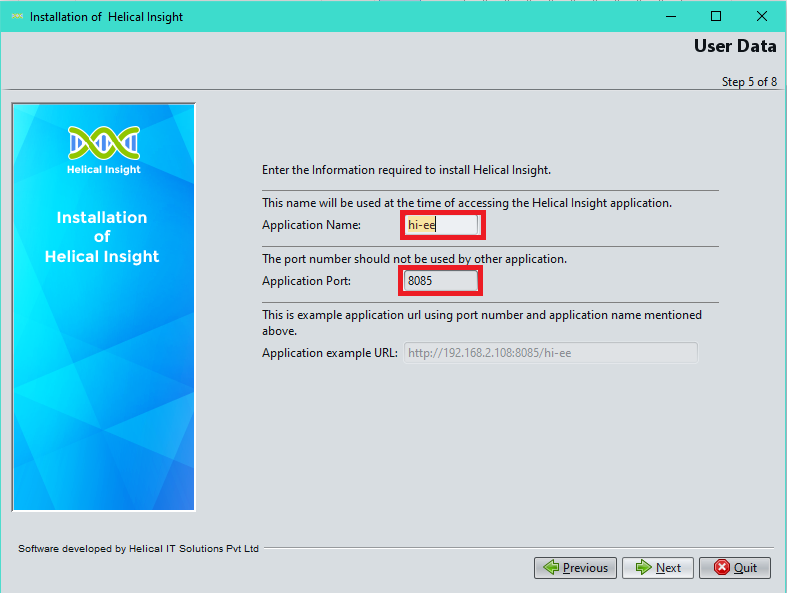
Task: Click the green left arrow on Previous
Action: coord(551,567)
